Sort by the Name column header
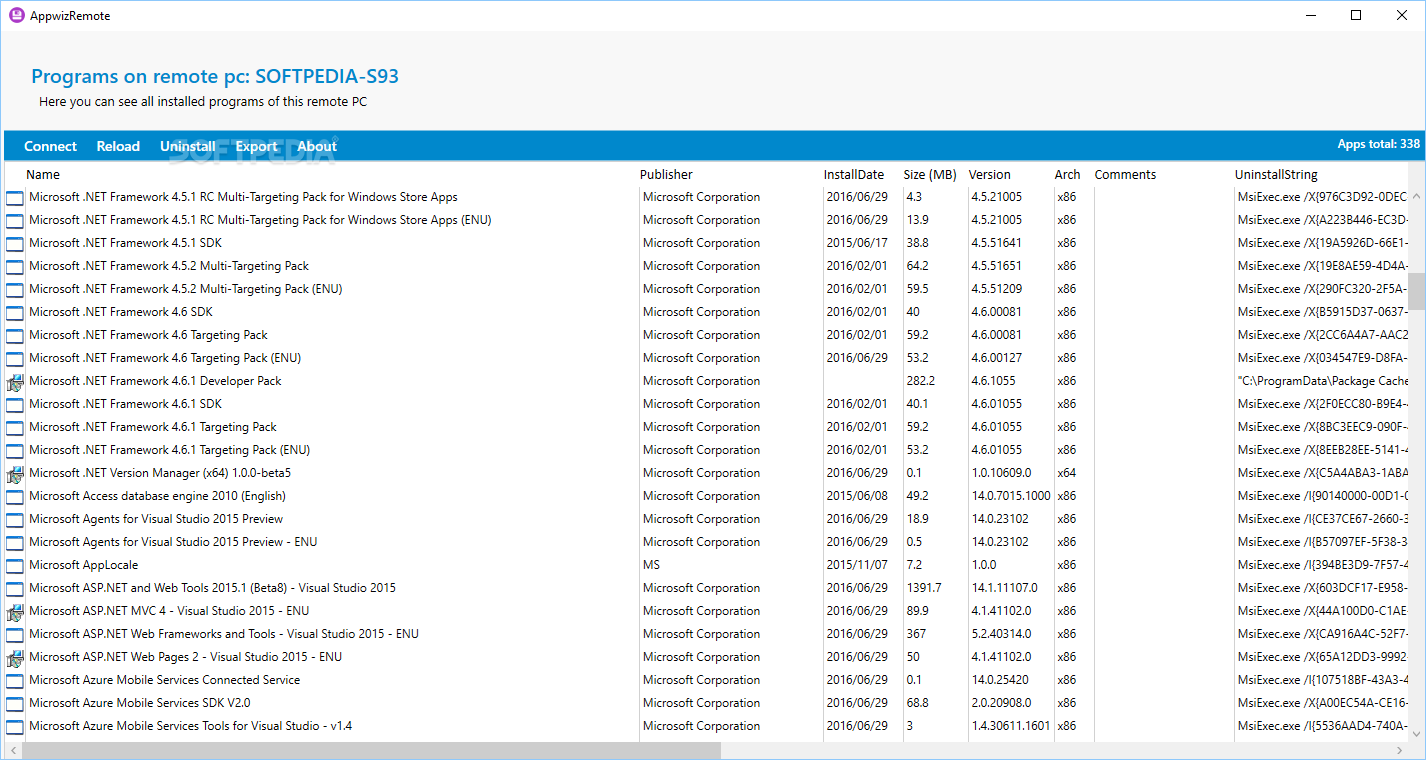 [x=43, y=174]
